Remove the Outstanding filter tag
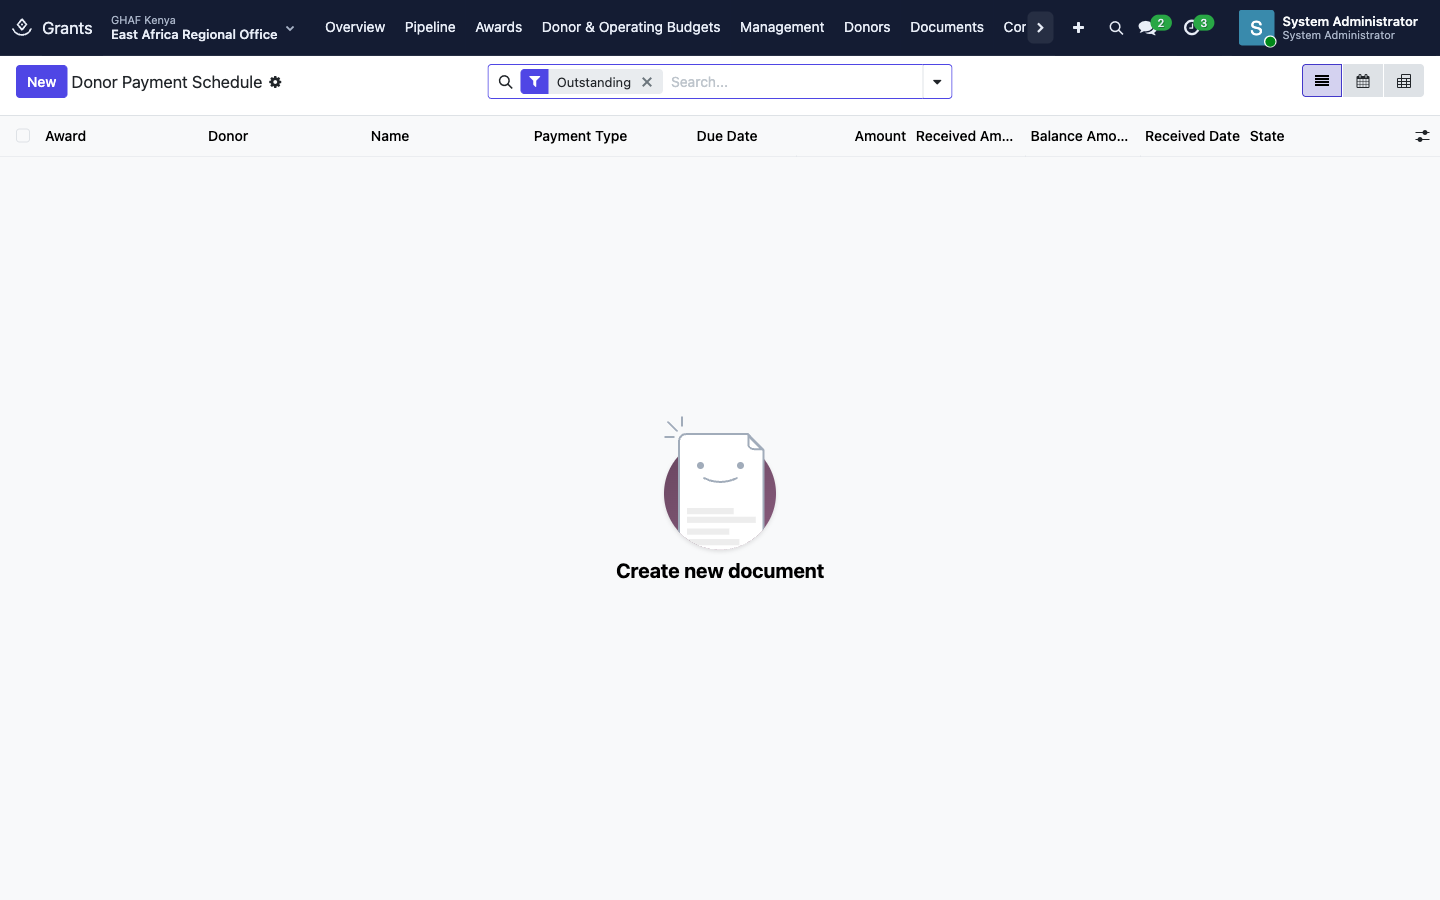This screenshot has height=900, width=1440. (x=647, y=82)
